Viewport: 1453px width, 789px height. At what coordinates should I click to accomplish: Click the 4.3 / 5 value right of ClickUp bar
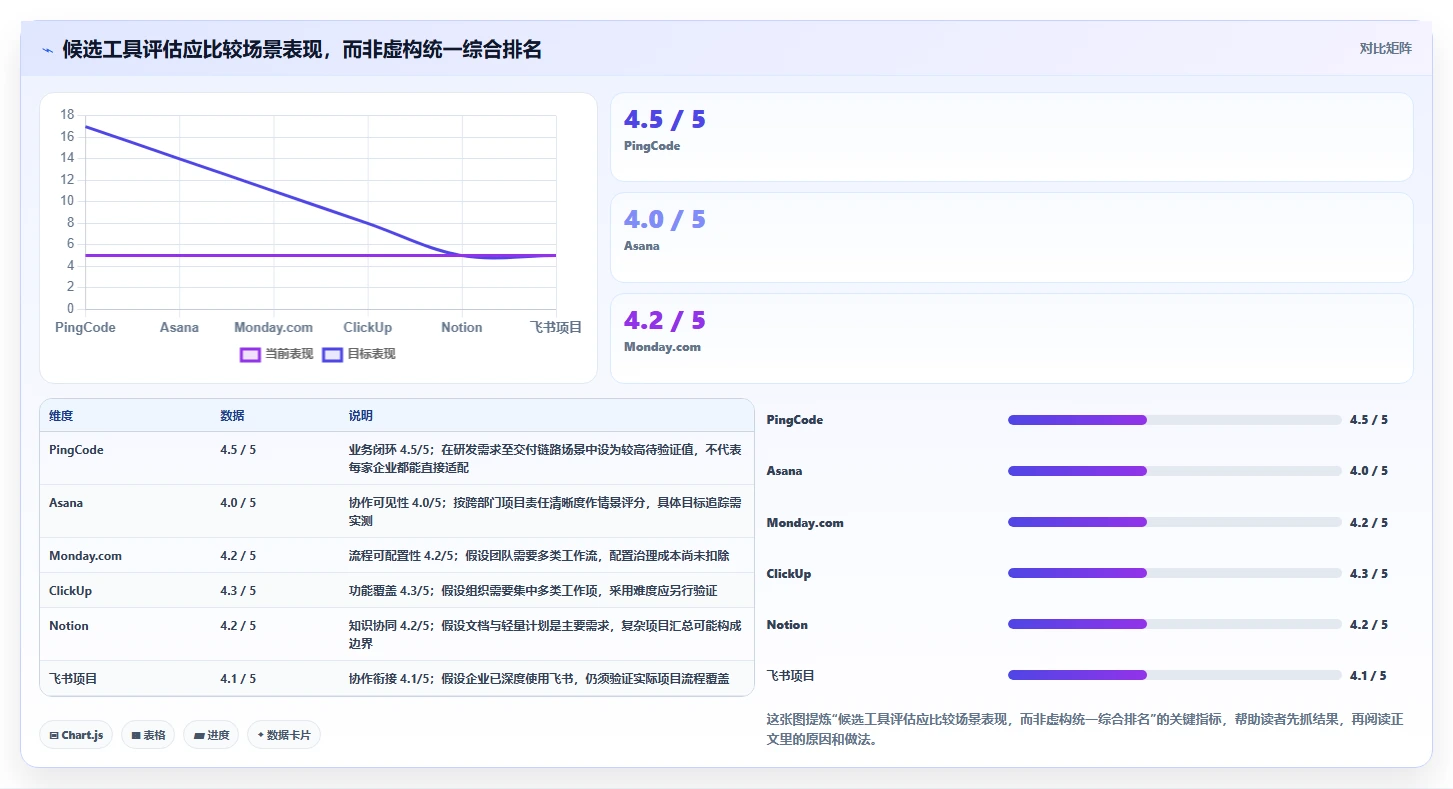click(1368, 574)
